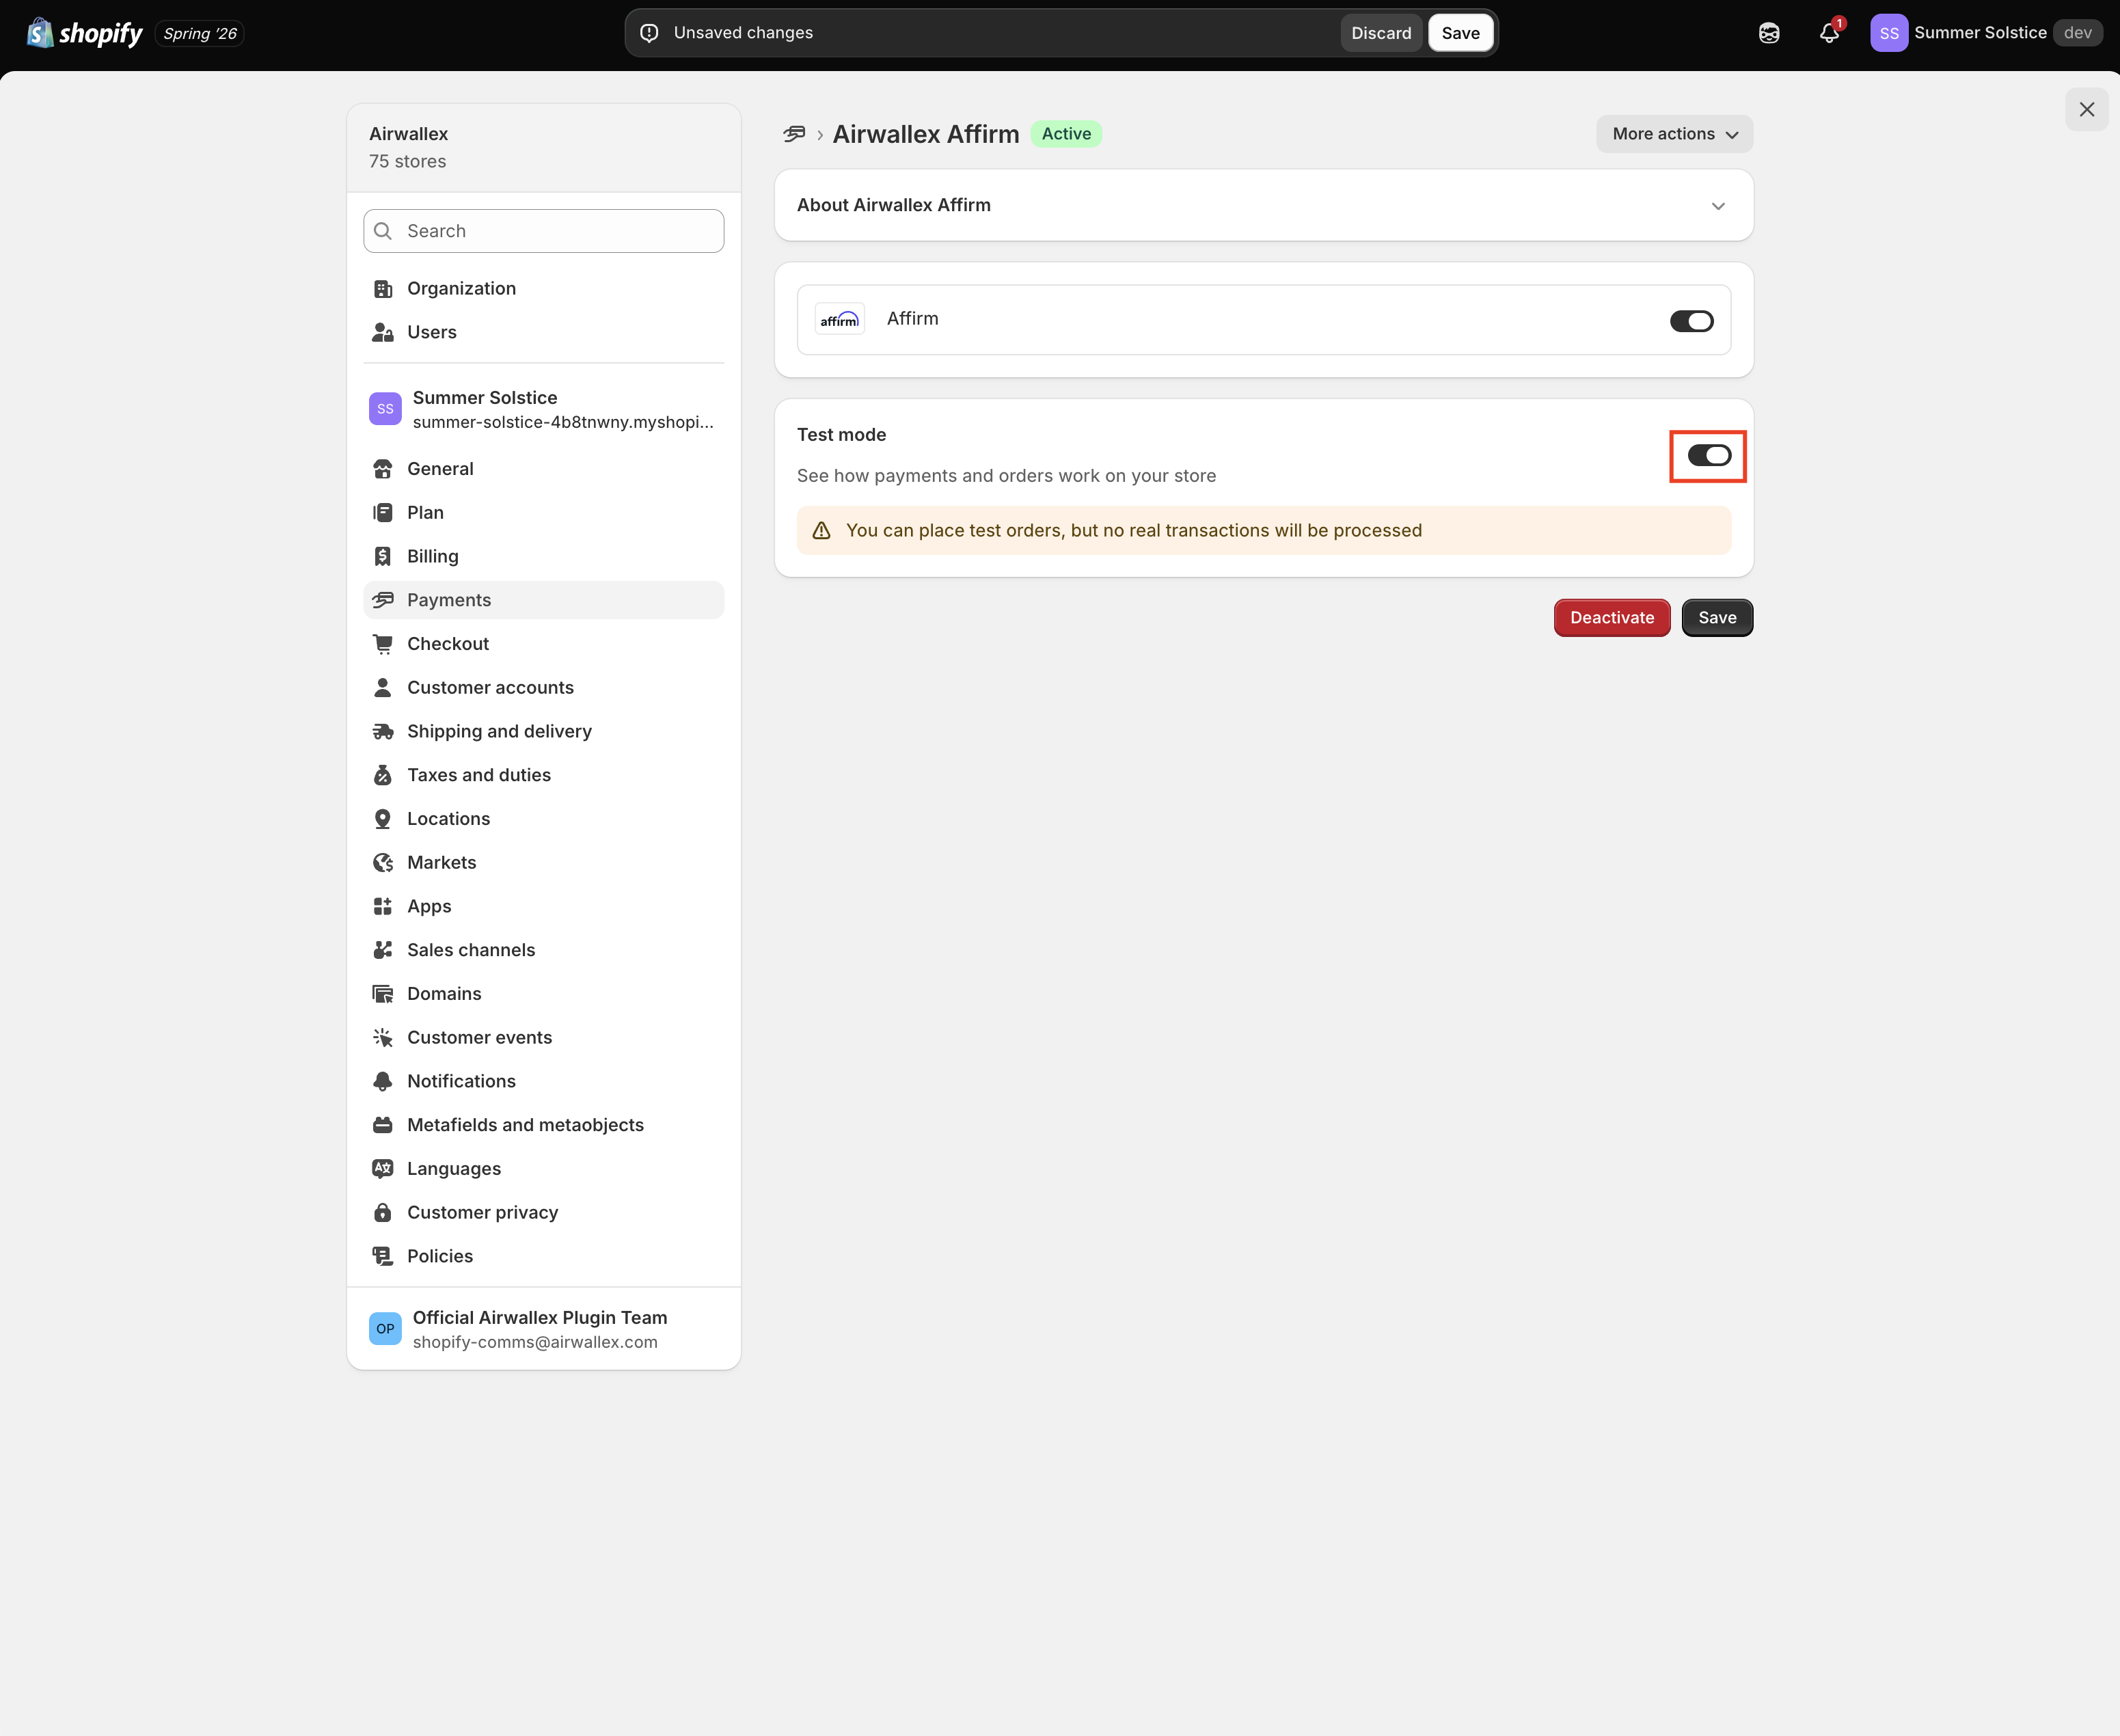Viewport: 2120px width, 1736px height.
Task: Click the test orders warning banner
Action: click(1264, 530)
